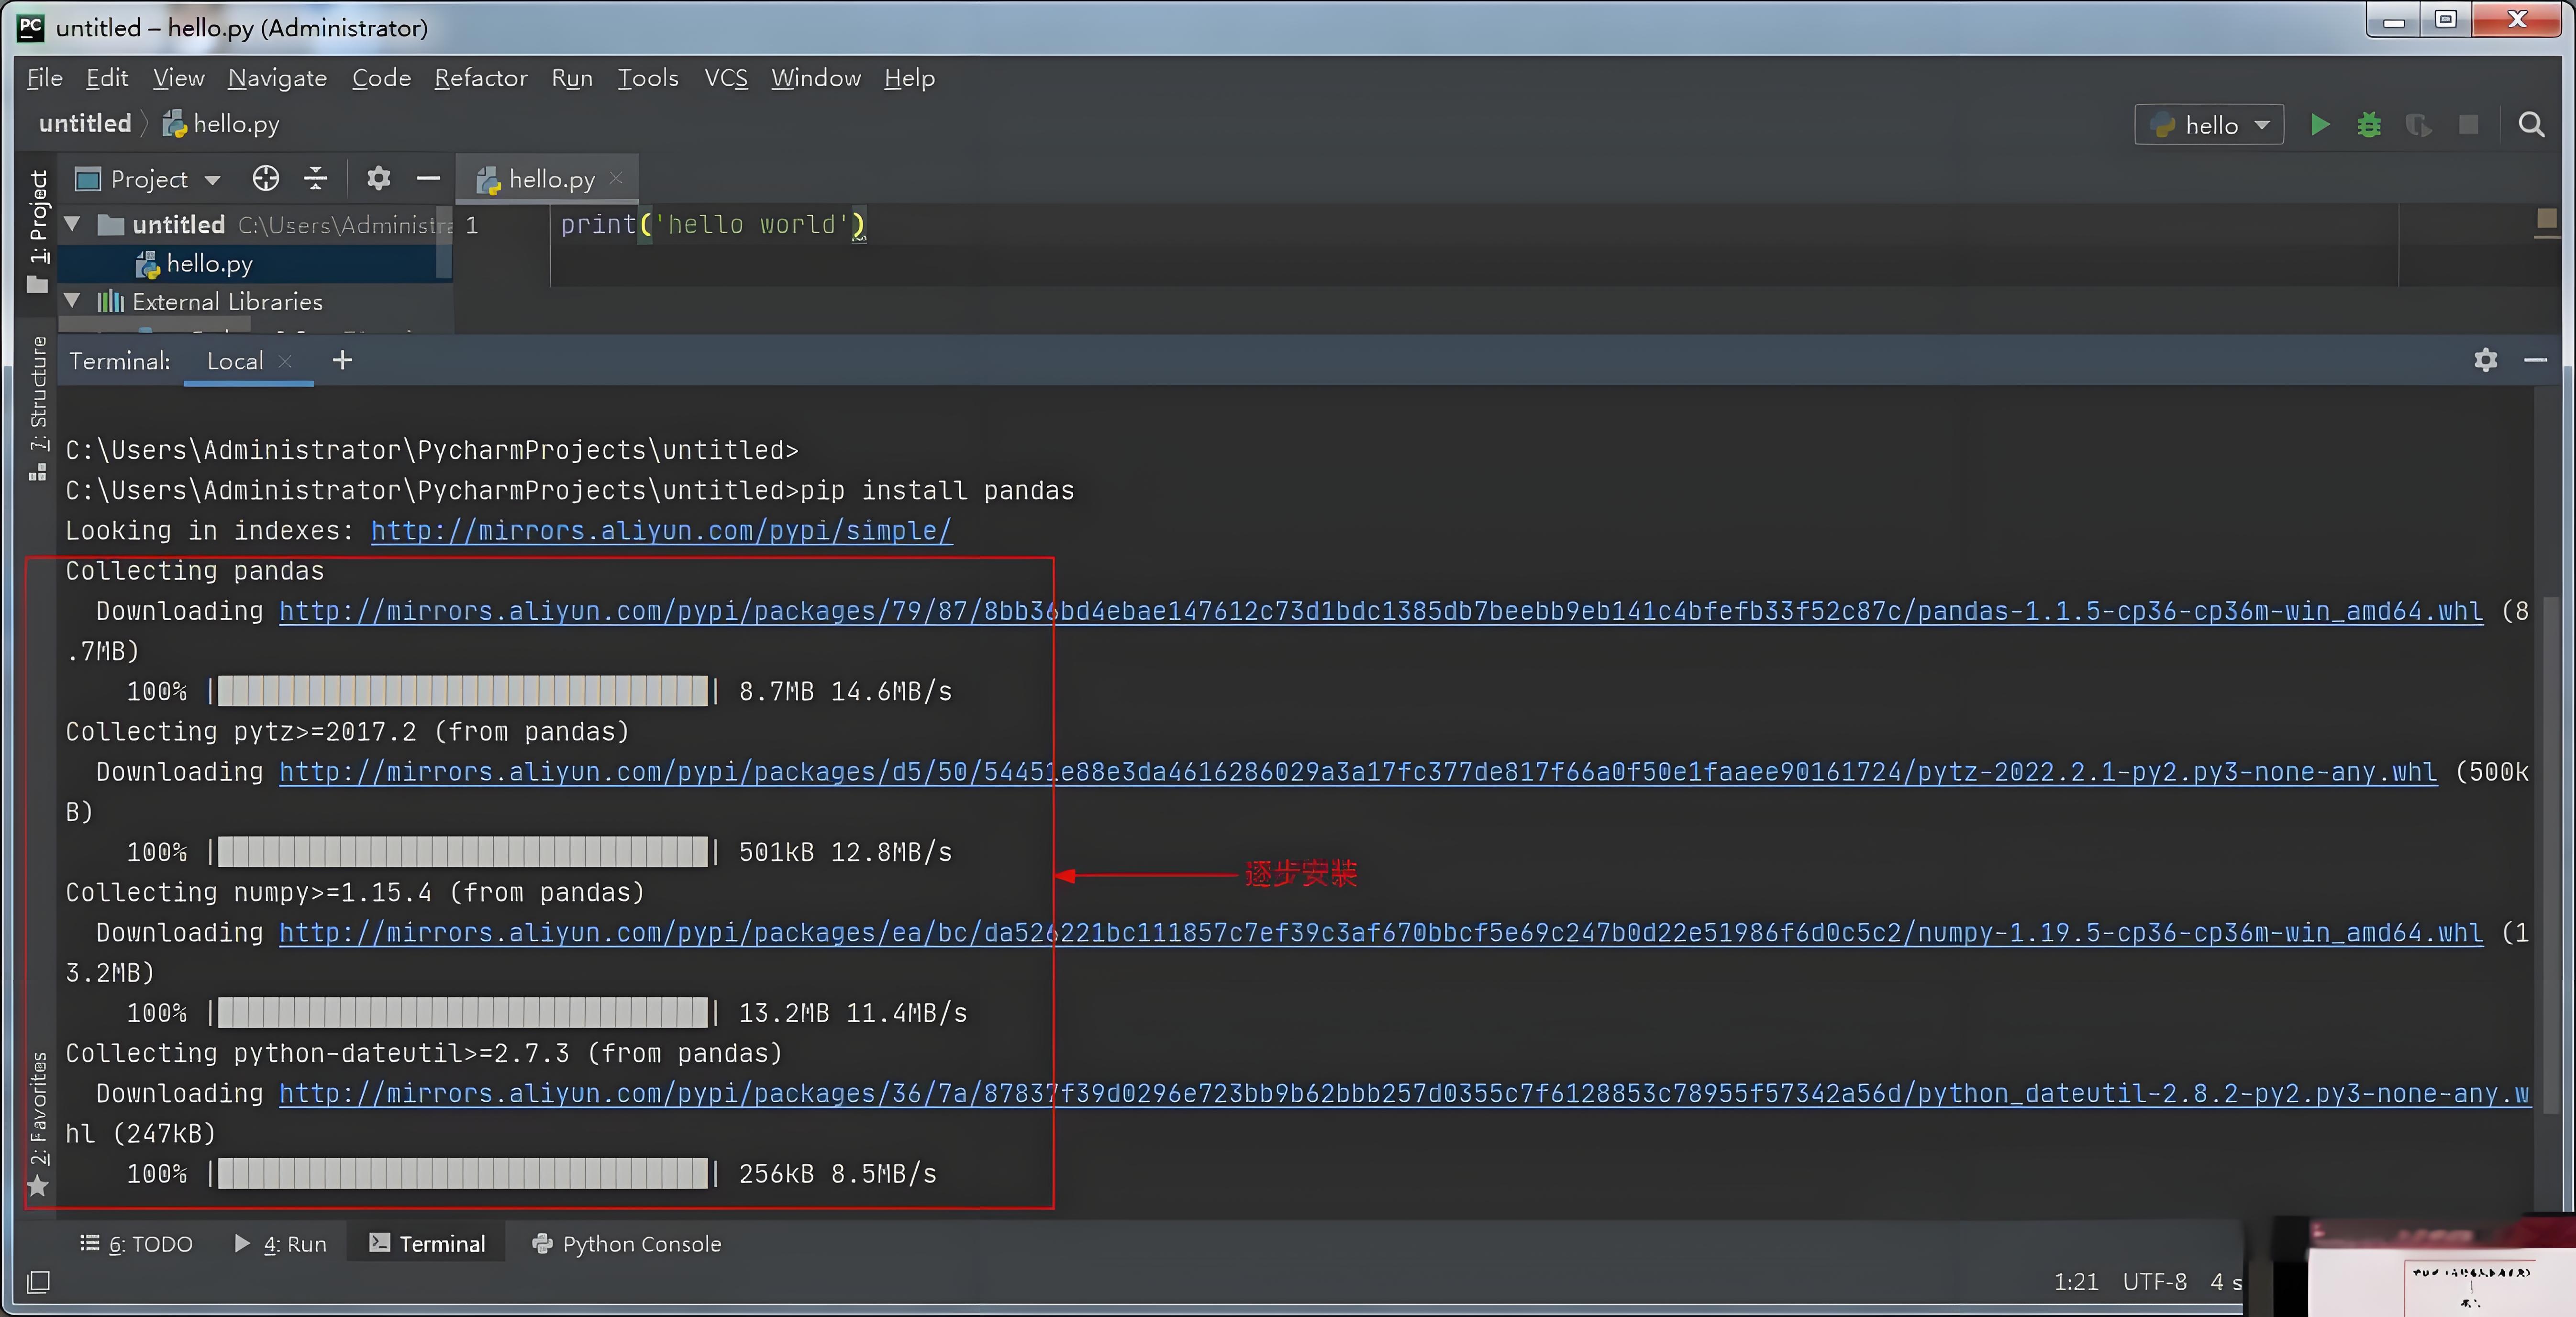Open Project panel settings gear
Screen dimensions: 2576x1317
click(378, 179)
